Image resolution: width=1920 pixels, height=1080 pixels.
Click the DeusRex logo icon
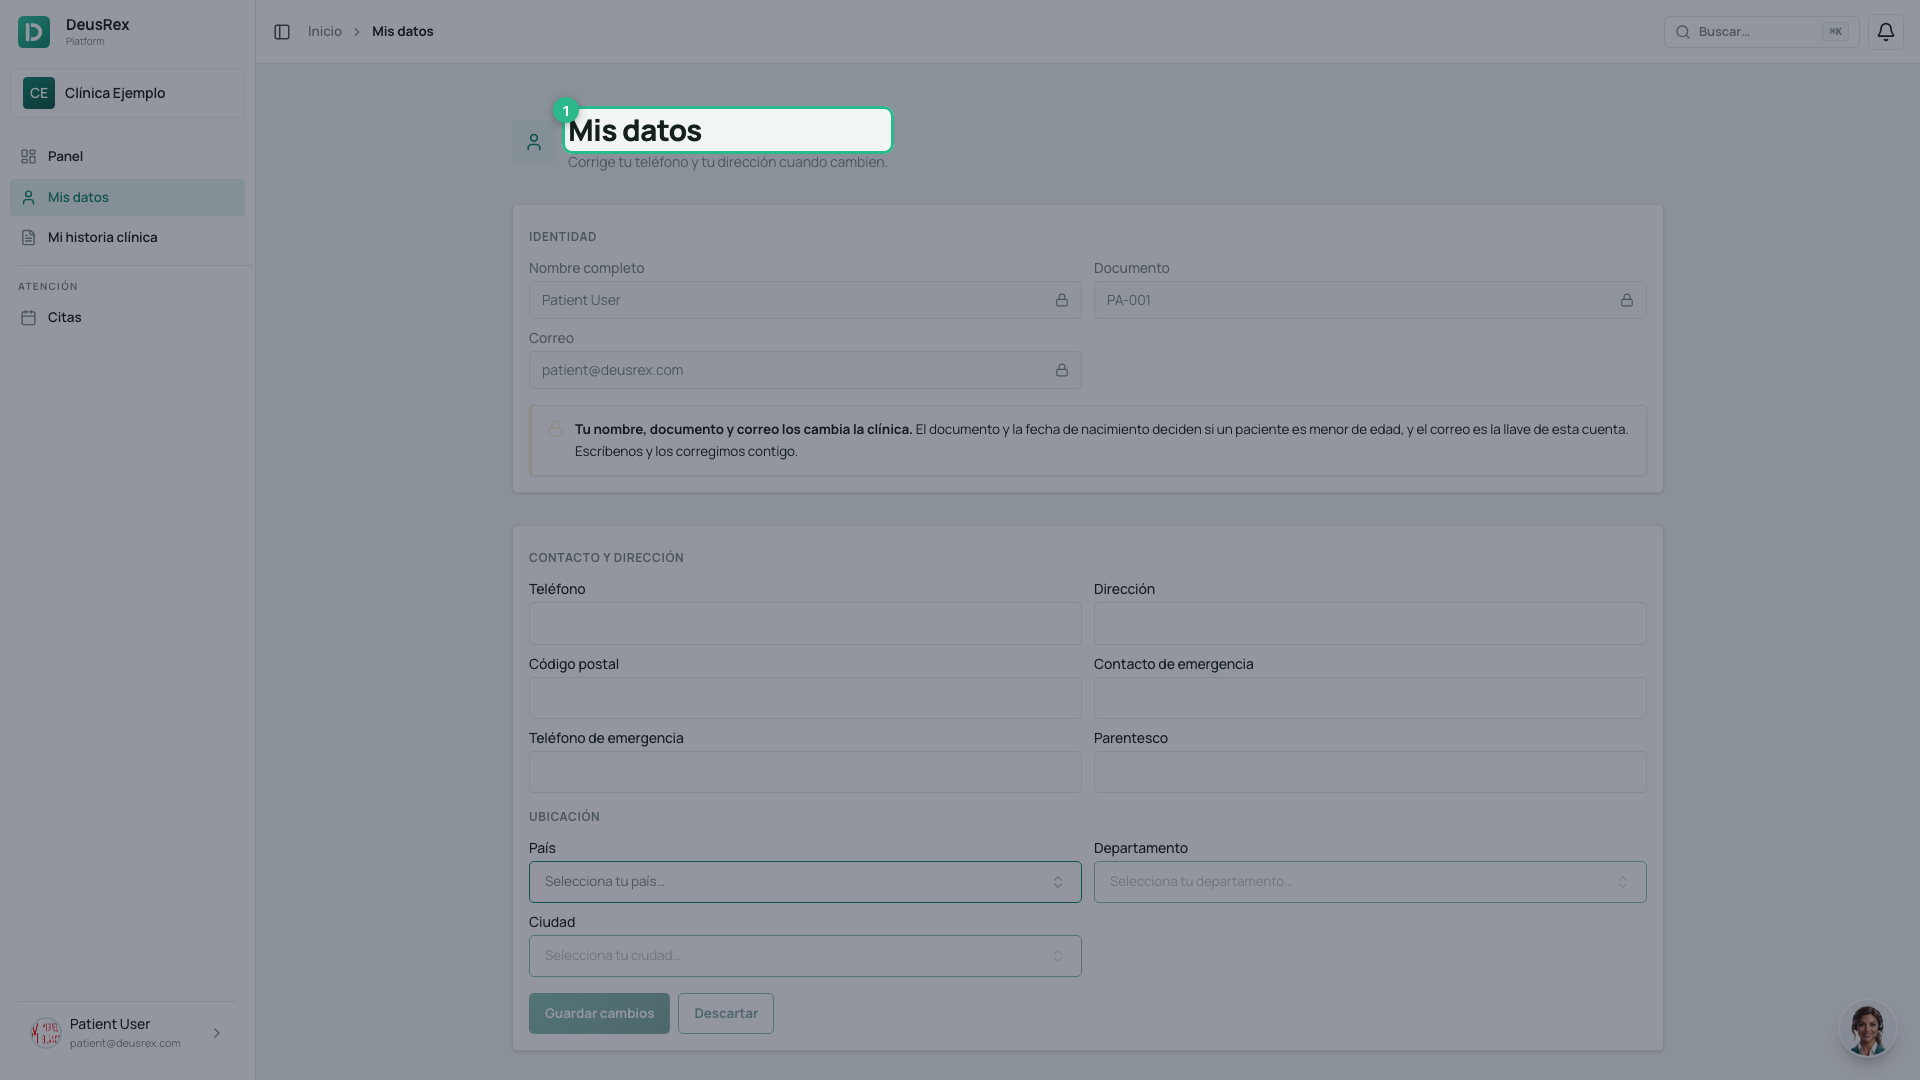click(34, 32)
